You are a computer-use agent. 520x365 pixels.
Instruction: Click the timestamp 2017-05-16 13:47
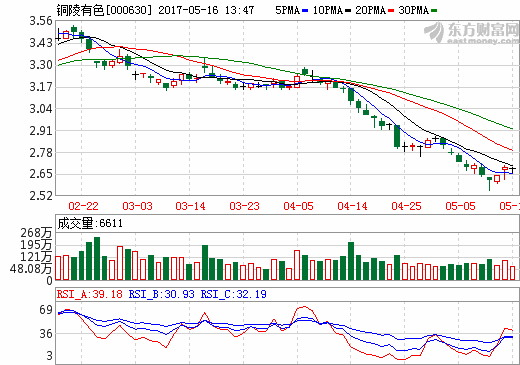(x=206, y=10)
